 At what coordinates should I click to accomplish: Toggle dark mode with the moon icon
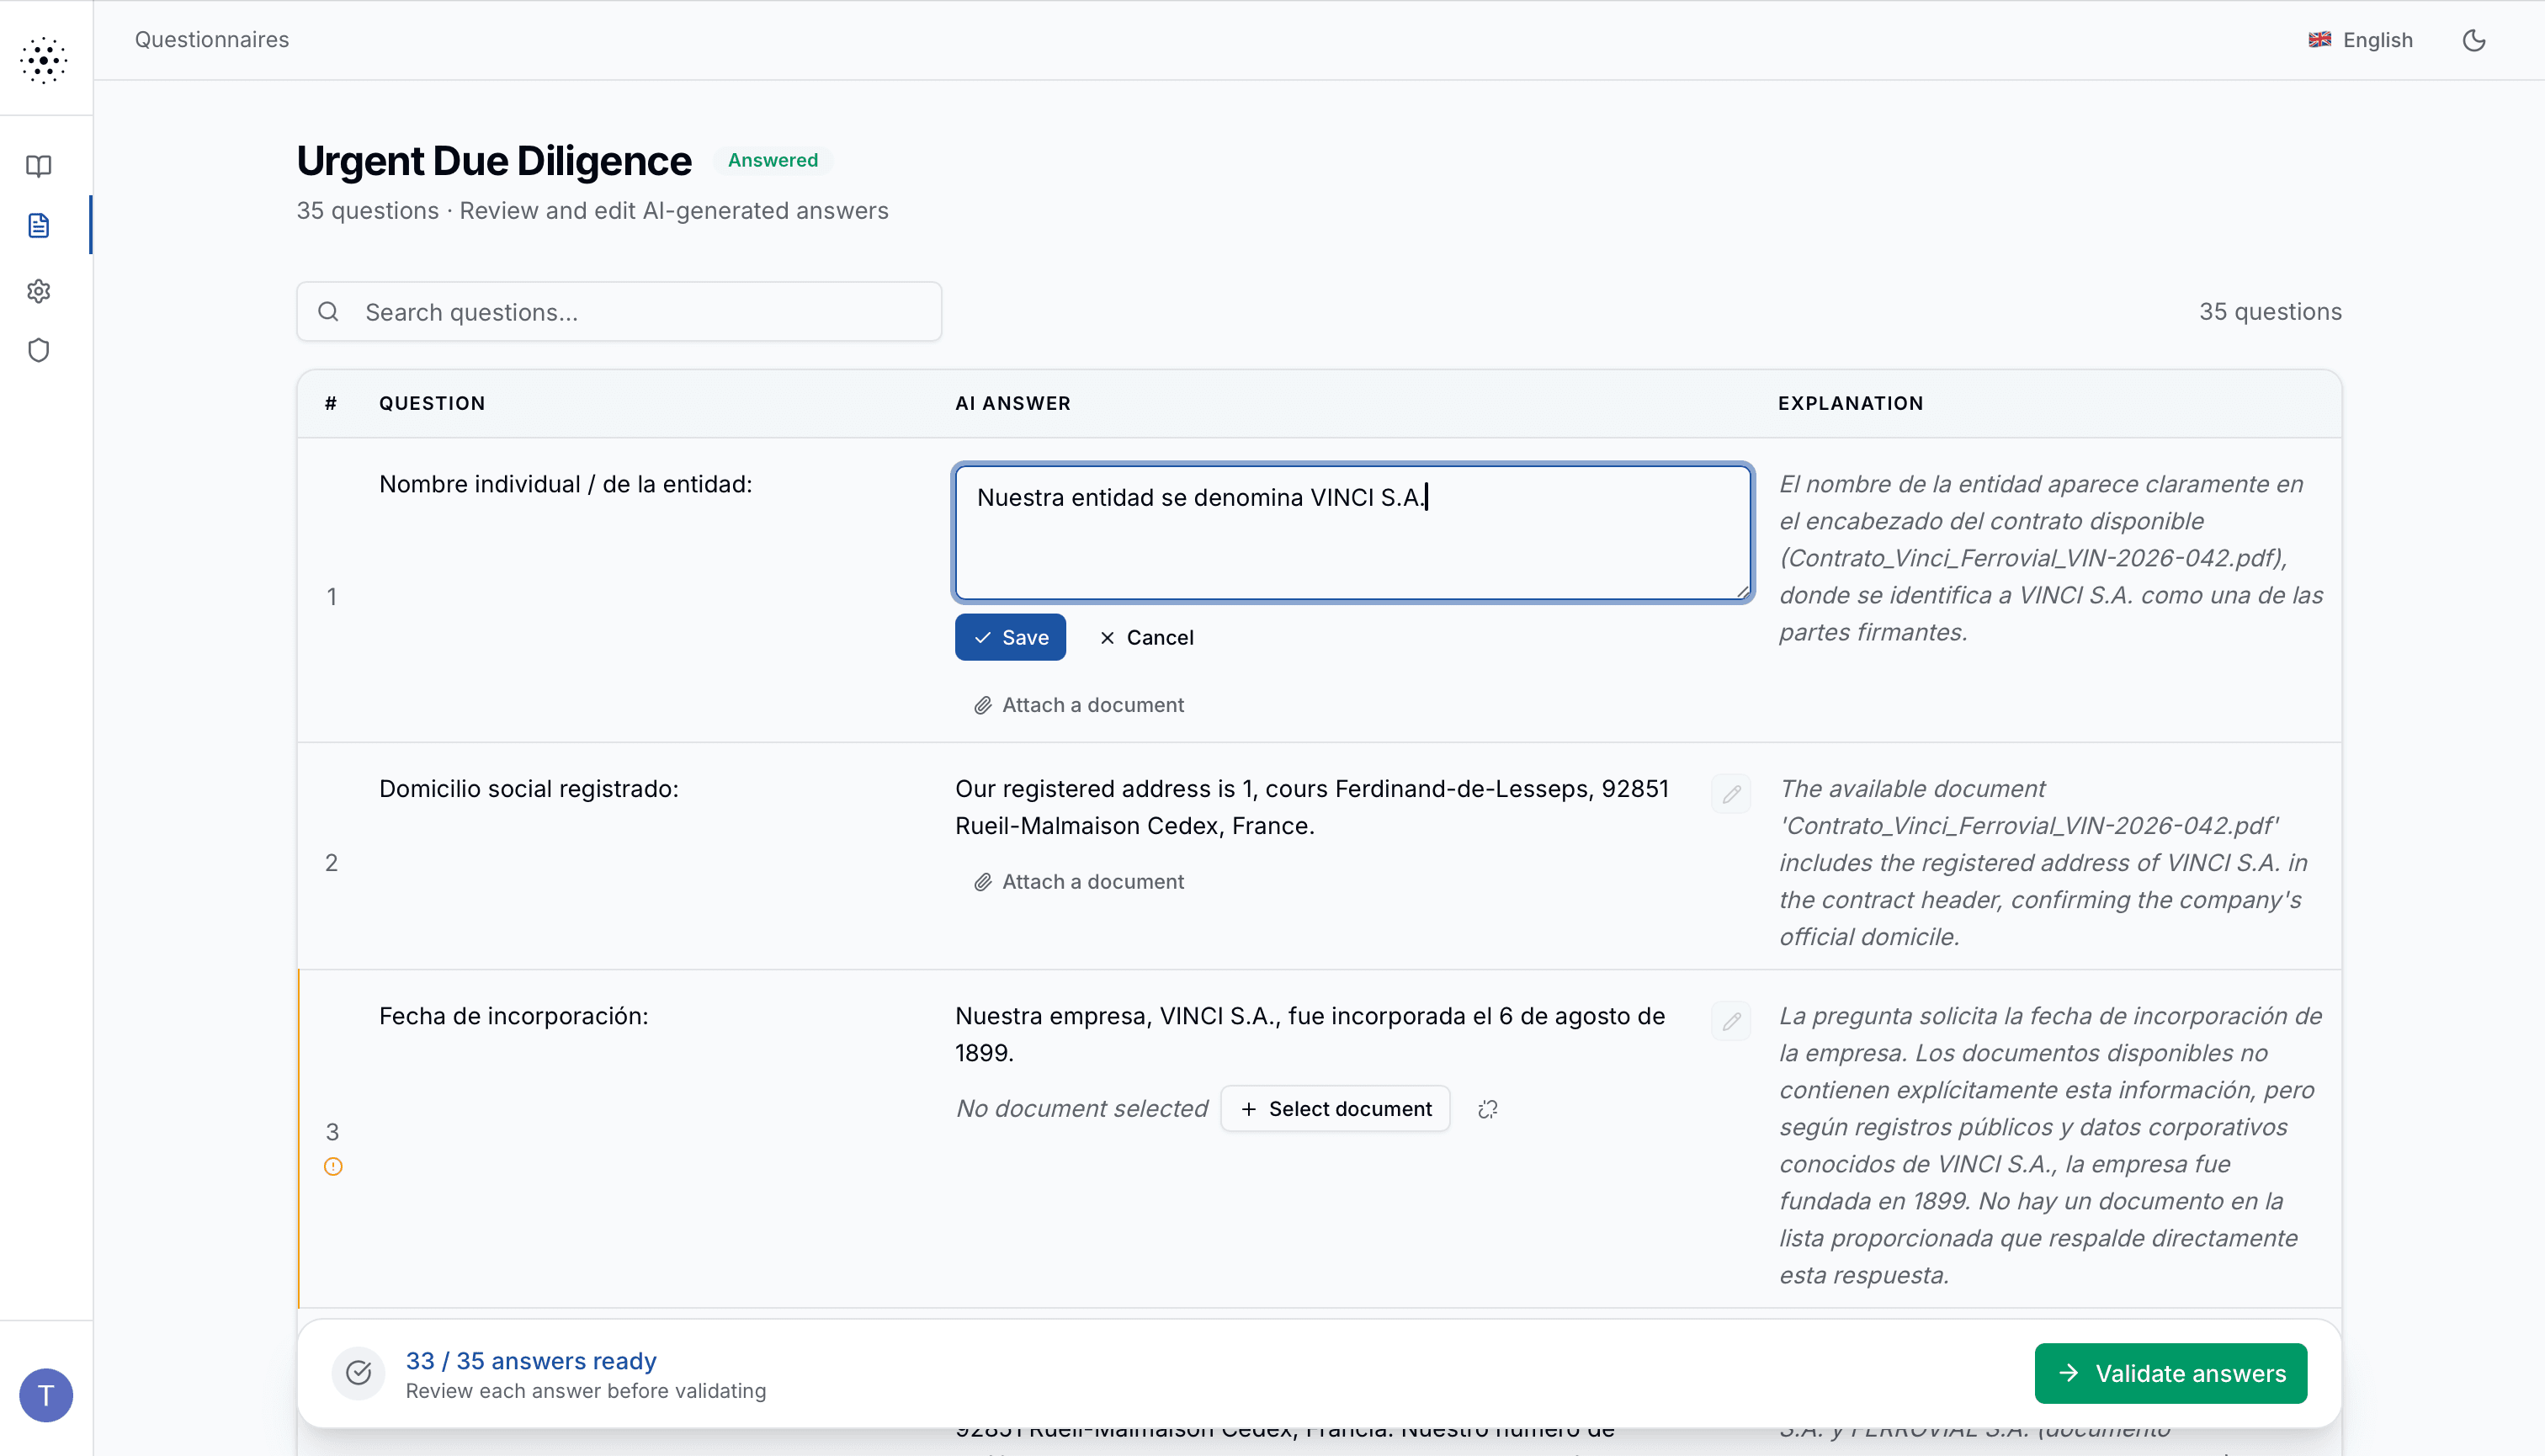2475,40
